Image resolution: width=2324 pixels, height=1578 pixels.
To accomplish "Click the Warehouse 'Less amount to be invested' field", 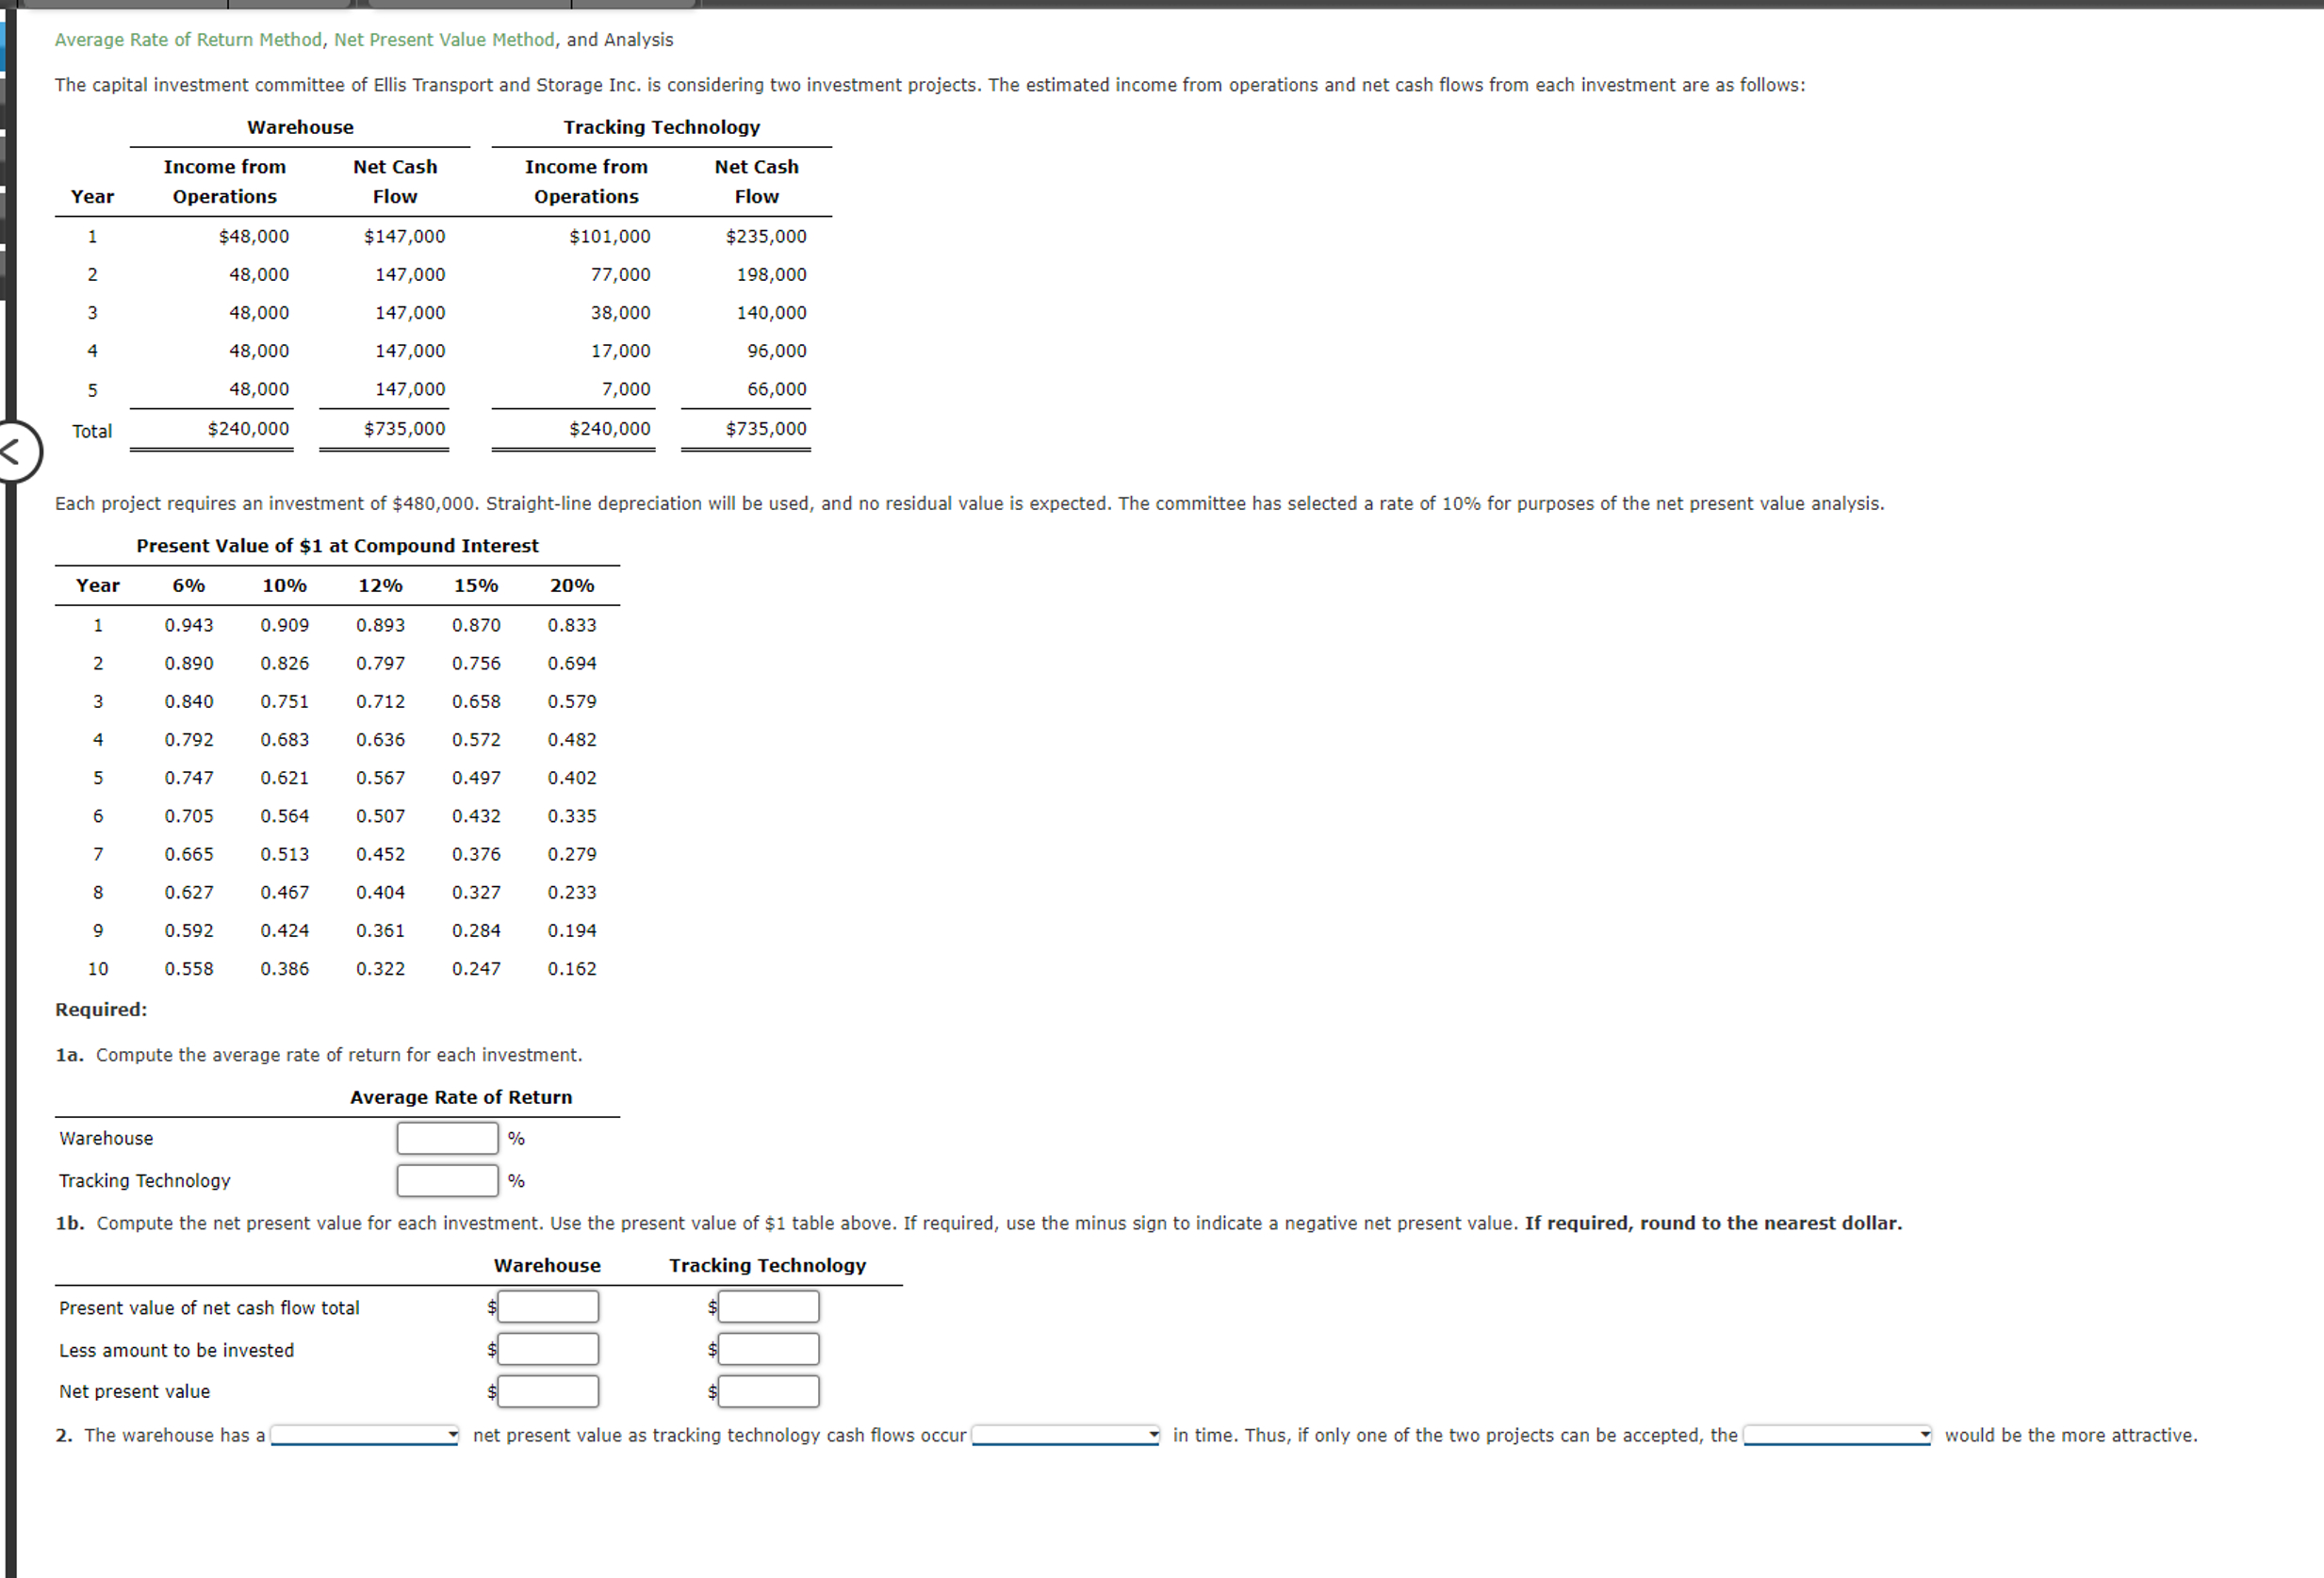I will [548, 1348].
